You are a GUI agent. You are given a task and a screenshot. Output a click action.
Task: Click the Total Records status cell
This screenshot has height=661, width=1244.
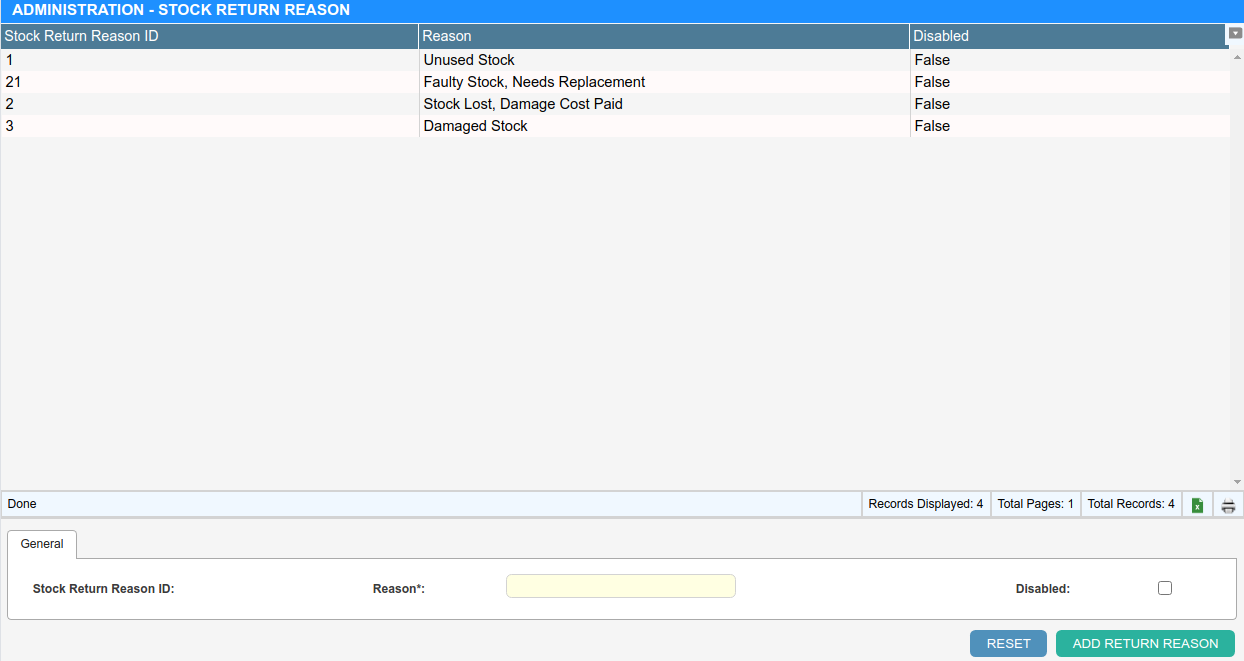tap(1130, 504)
